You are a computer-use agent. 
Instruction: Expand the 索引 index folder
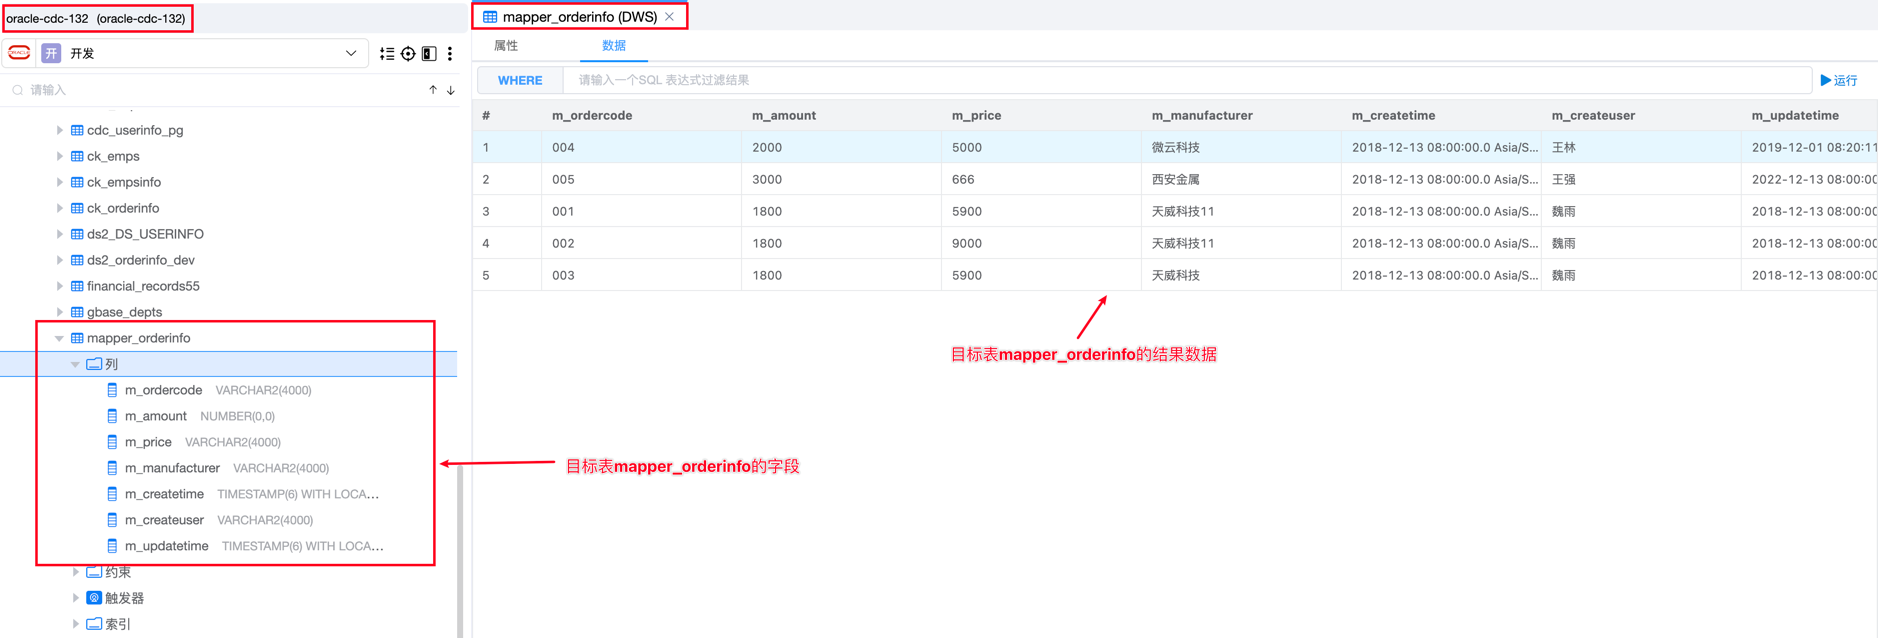coord(76,624)
